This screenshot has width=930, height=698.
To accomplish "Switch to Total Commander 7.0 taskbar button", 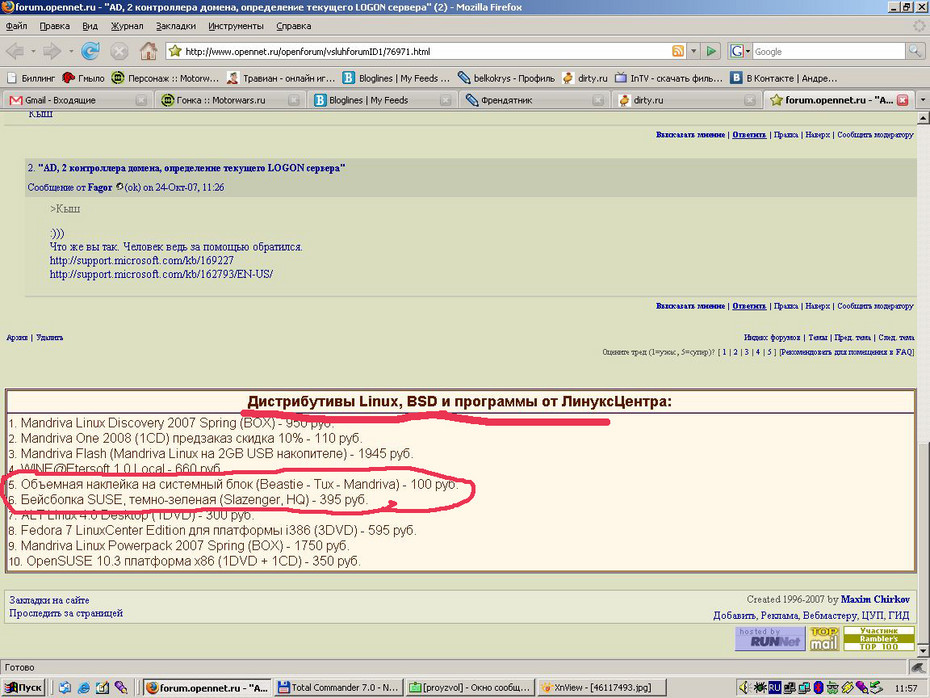I will pyautogui.click(x=339, y=688).
